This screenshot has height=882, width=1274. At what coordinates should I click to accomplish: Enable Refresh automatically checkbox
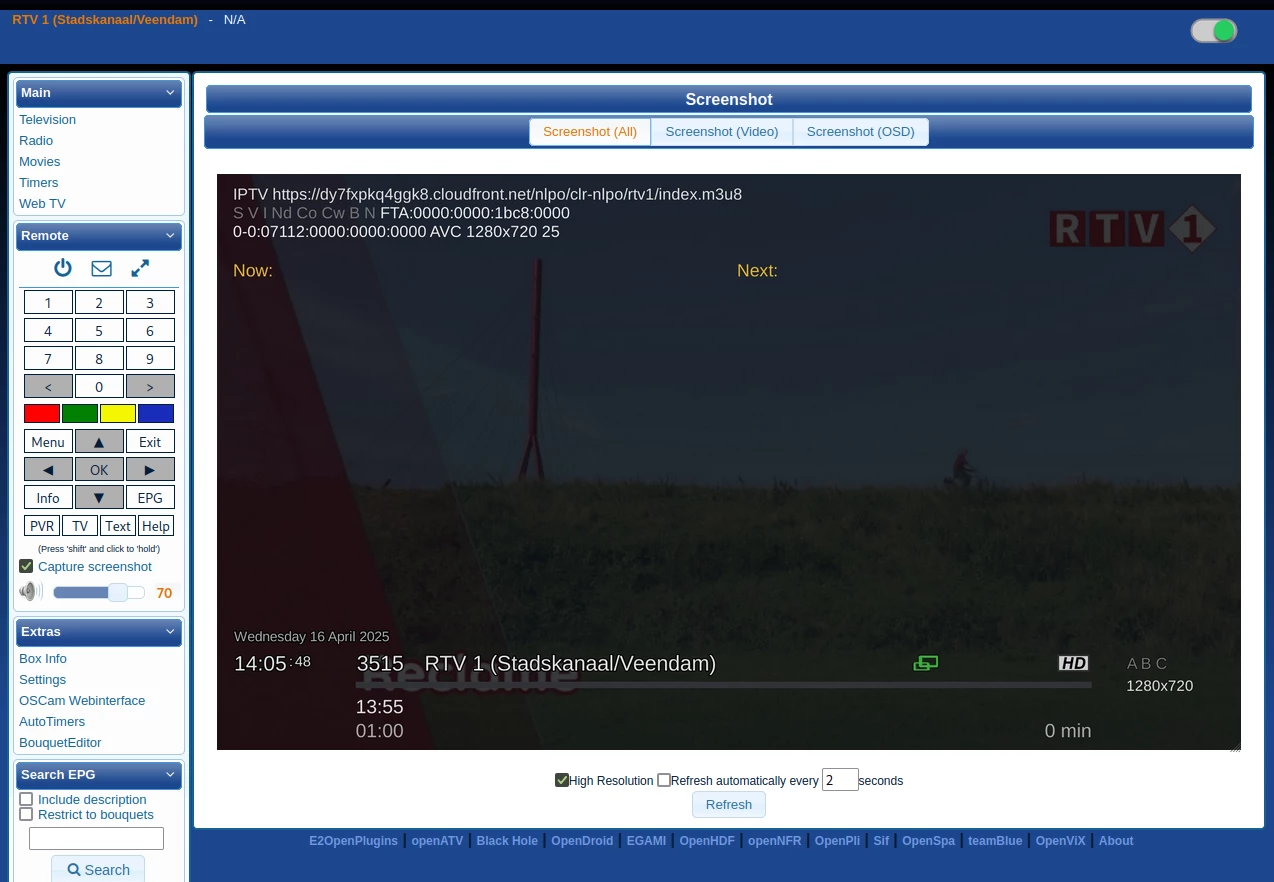pyautogui.click(x=664, y=780)
